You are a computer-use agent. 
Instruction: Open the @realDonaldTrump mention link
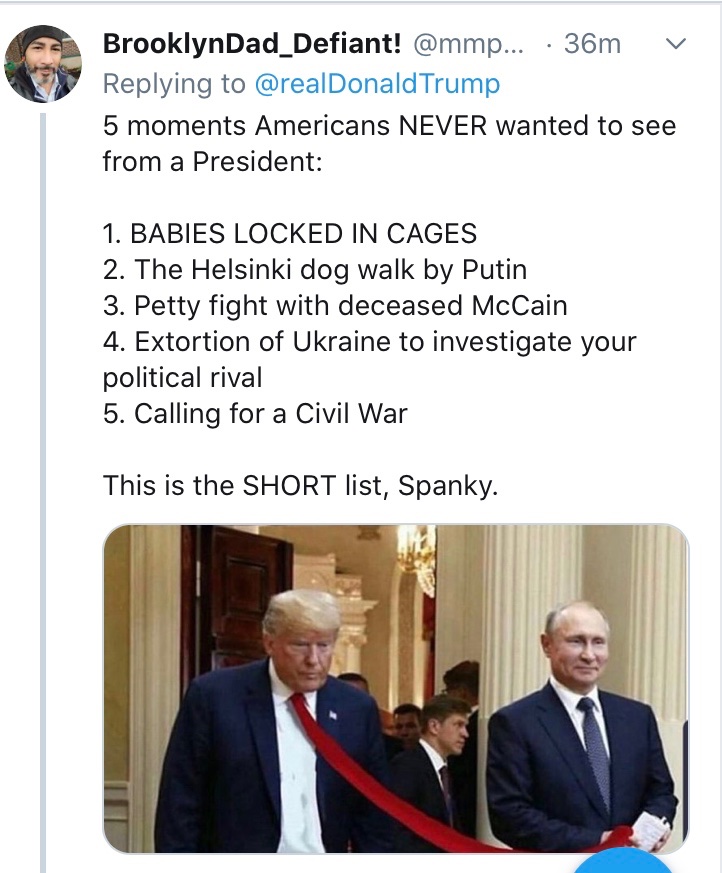(376, 84)
